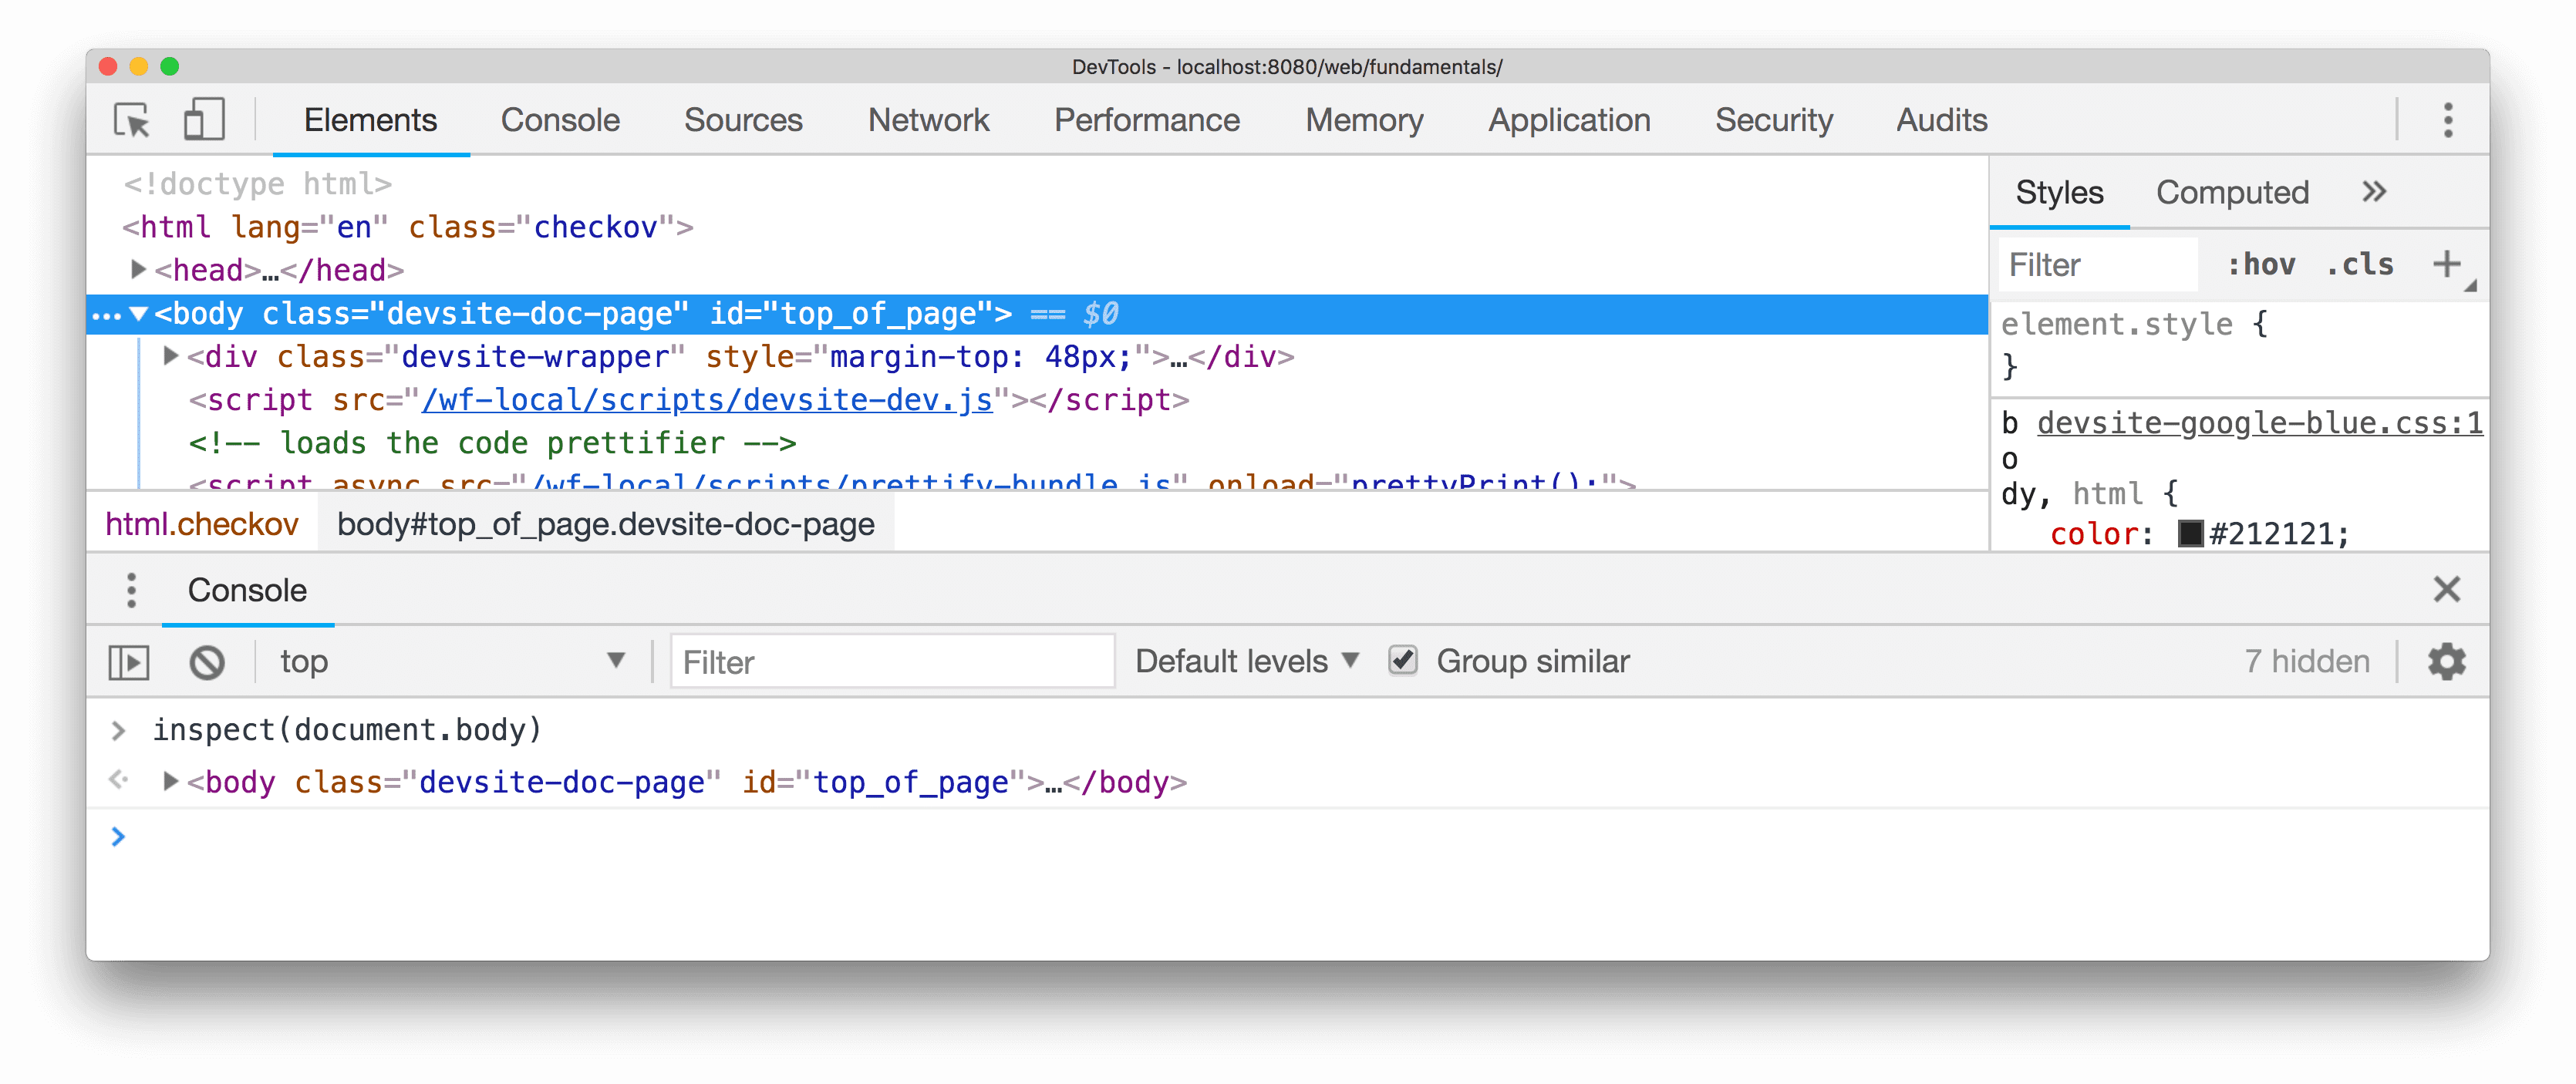Click the clear console icon
Screen dimensions: 2576x1084
click(x=205, y=660)
